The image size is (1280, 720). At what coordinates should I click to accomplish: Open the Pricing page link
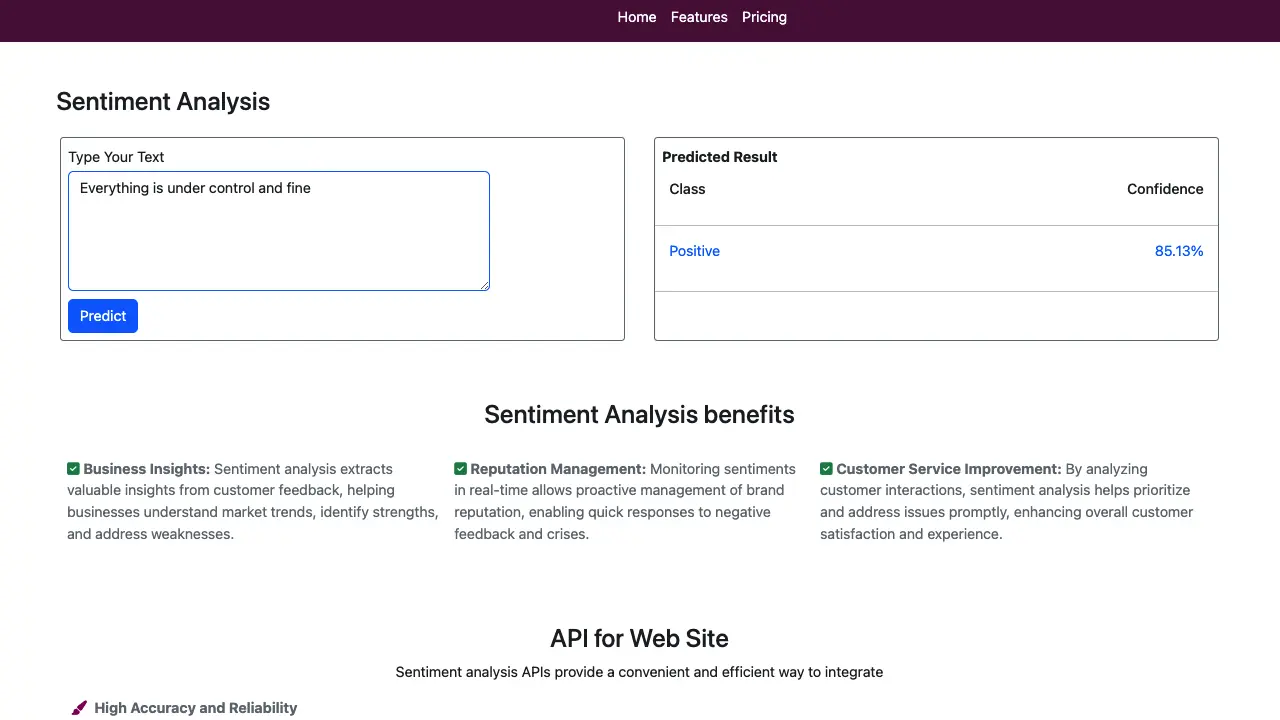click(x=764, y=17)
